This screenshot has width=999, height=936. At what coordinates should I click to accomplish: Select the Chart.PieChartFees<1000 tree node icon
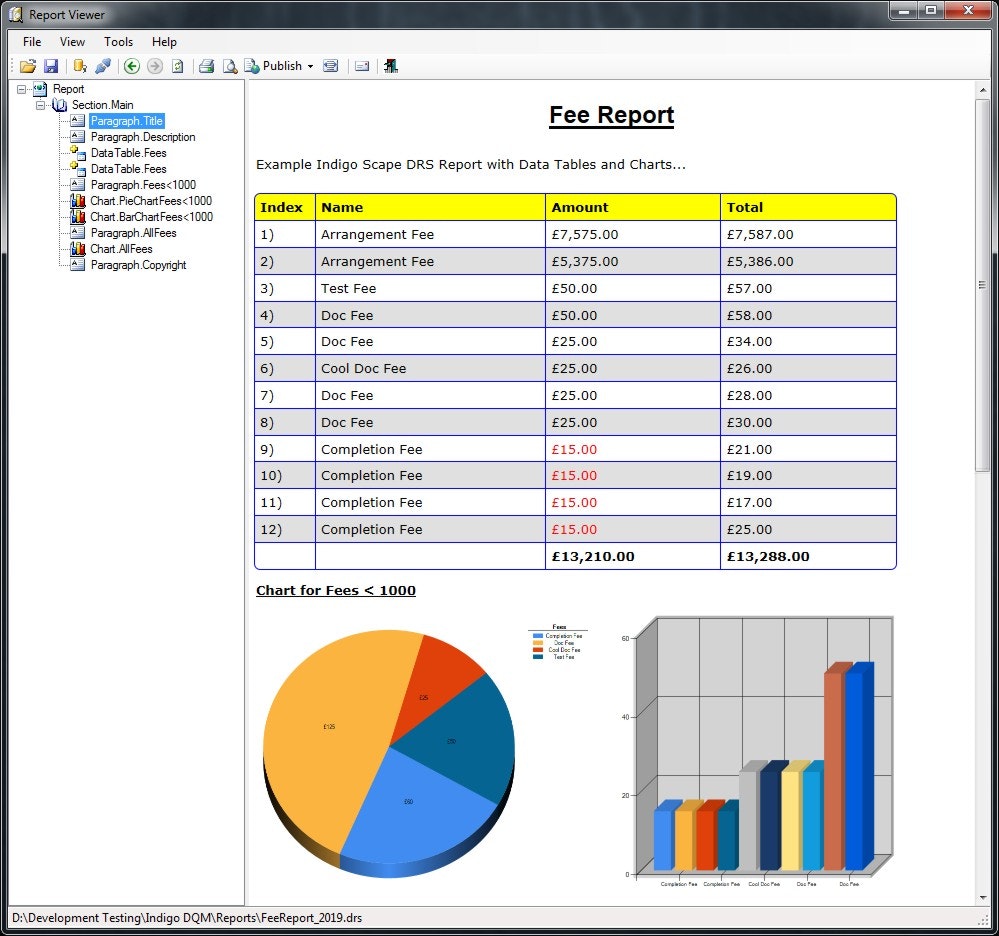[76, 201]
